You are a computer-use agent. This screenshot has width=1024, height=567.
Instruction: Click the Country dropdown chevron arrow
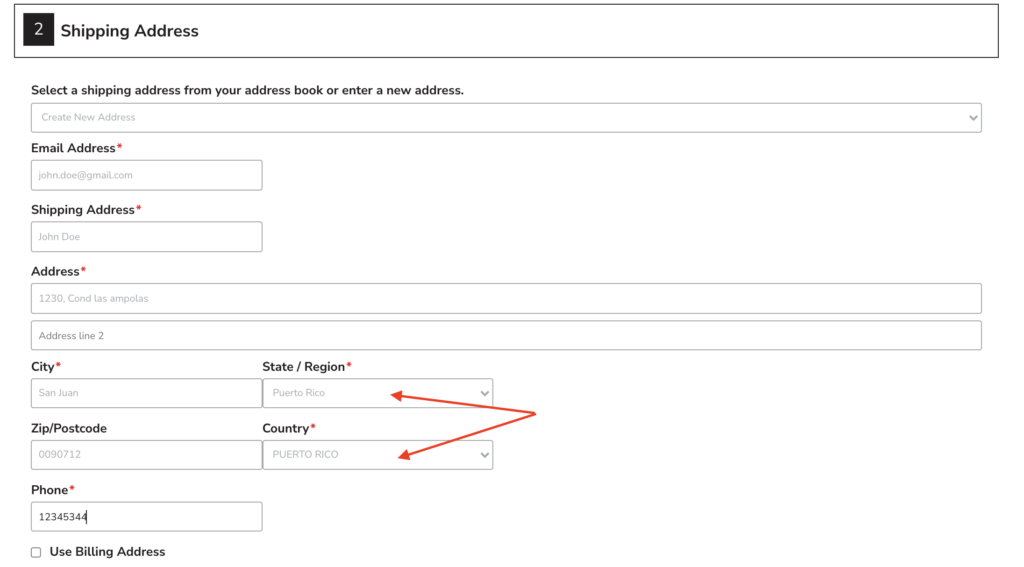click(x=485, y=455)
